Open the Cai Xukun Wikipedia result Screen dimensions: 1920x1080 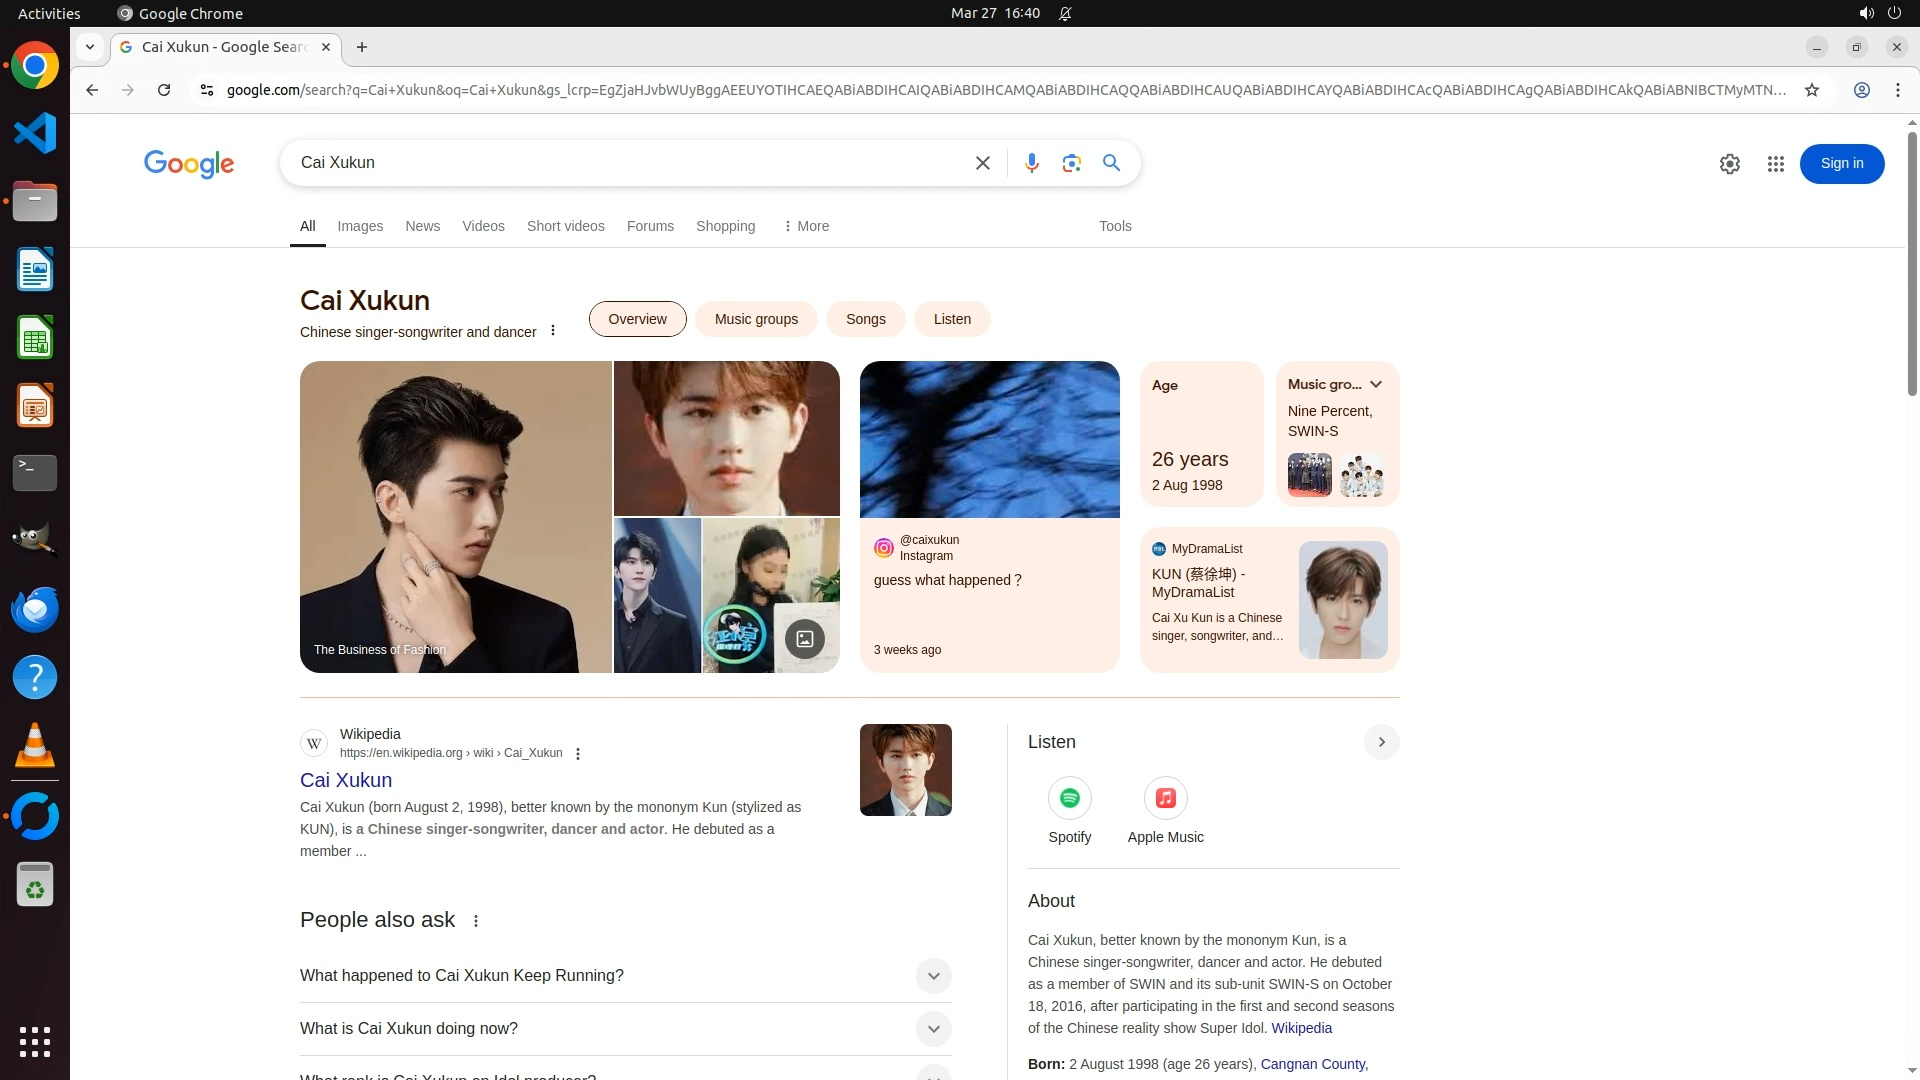(346, 780)
